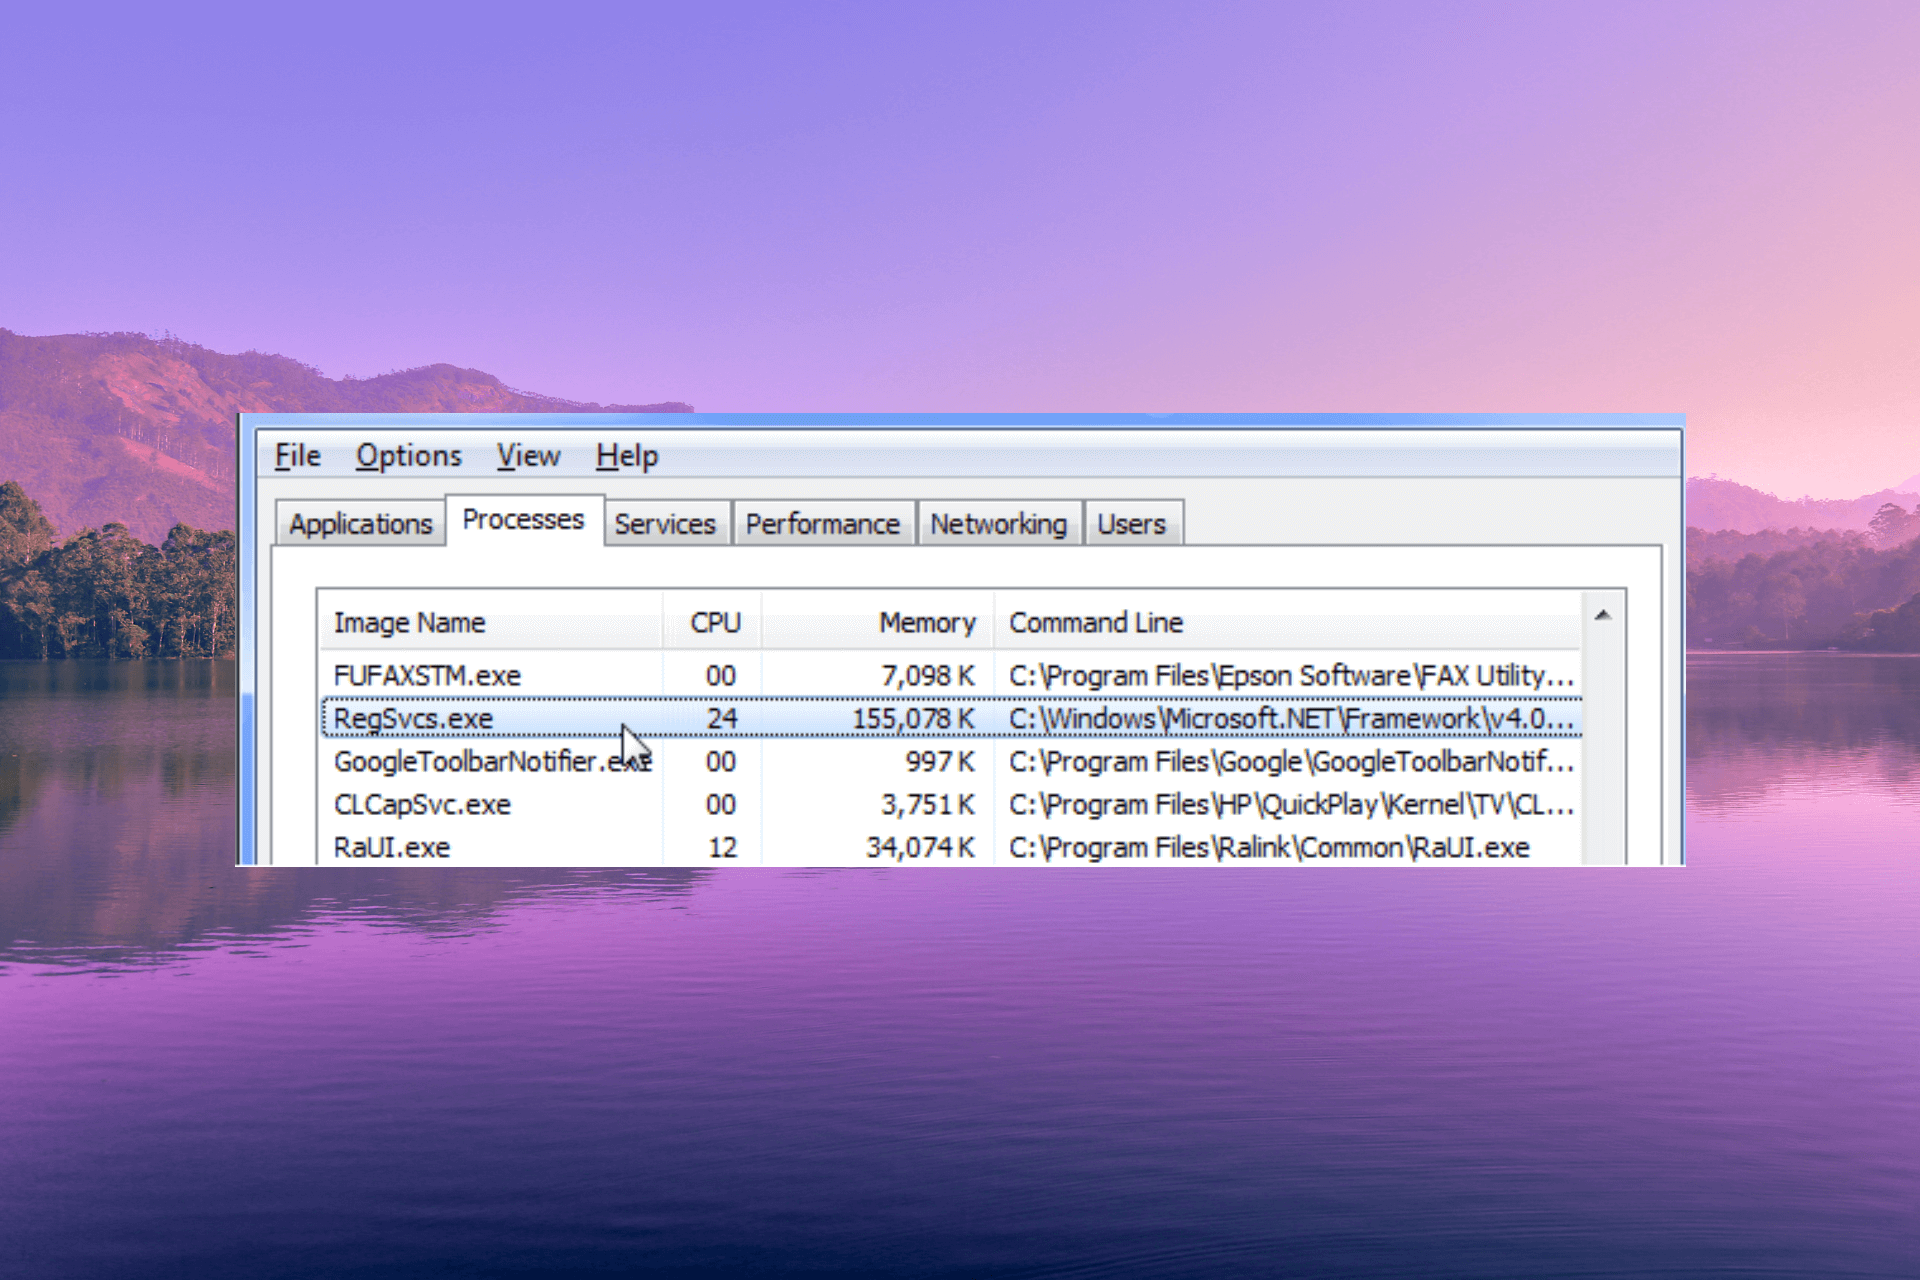Sort by Image Name column header
Screen dimensions: 1920x1280
point(409,623)
